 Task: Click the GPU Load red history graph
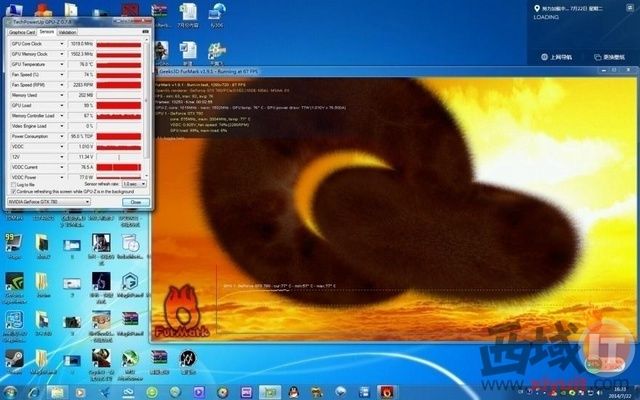pos(119,105)
